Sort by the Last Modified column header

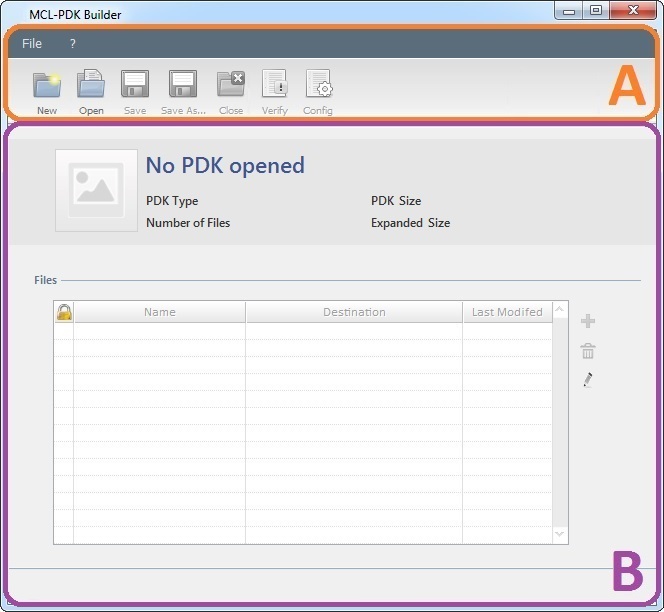tap(507, 312)
